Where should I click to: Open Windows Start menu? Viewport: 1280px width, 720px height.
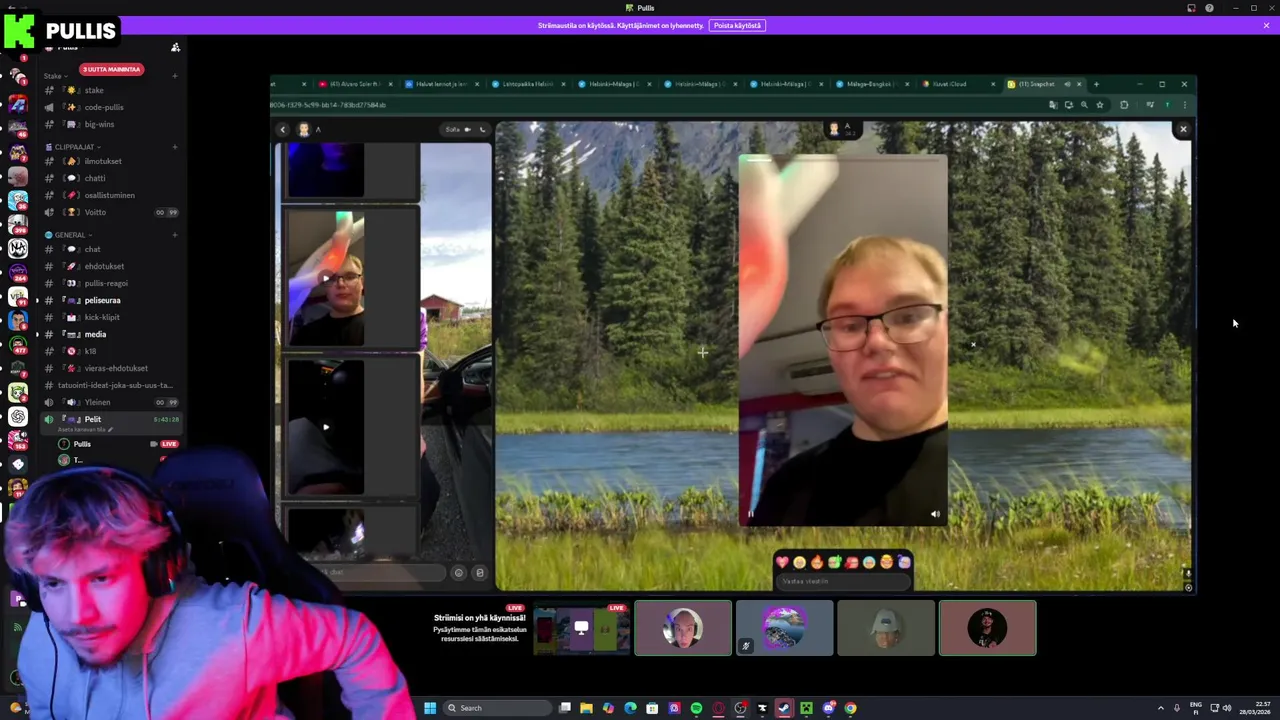[x=430, y=708]
